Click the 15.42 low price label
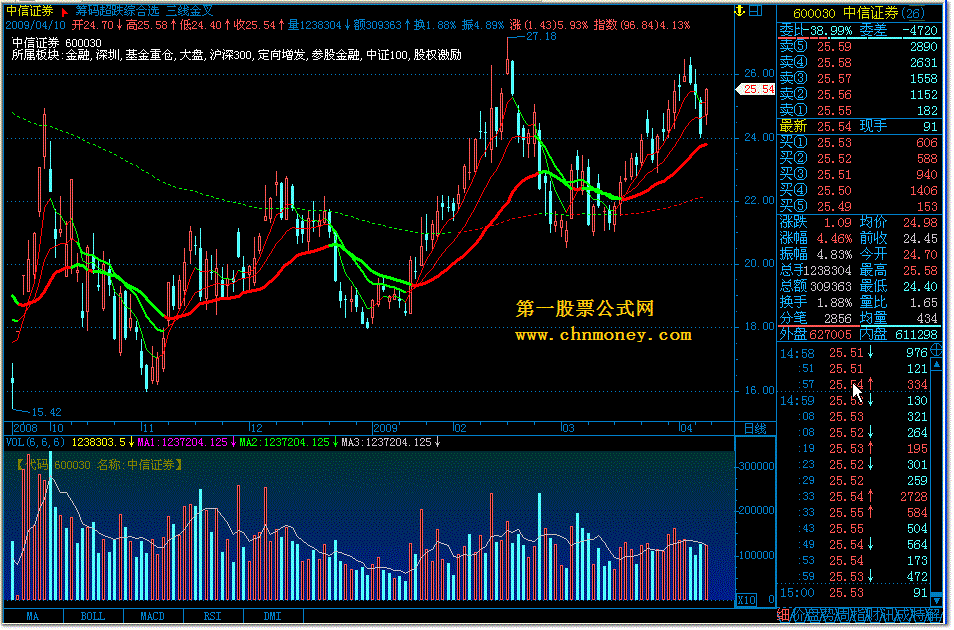This screenshot has width=954, height=630. tap(46, 412)
